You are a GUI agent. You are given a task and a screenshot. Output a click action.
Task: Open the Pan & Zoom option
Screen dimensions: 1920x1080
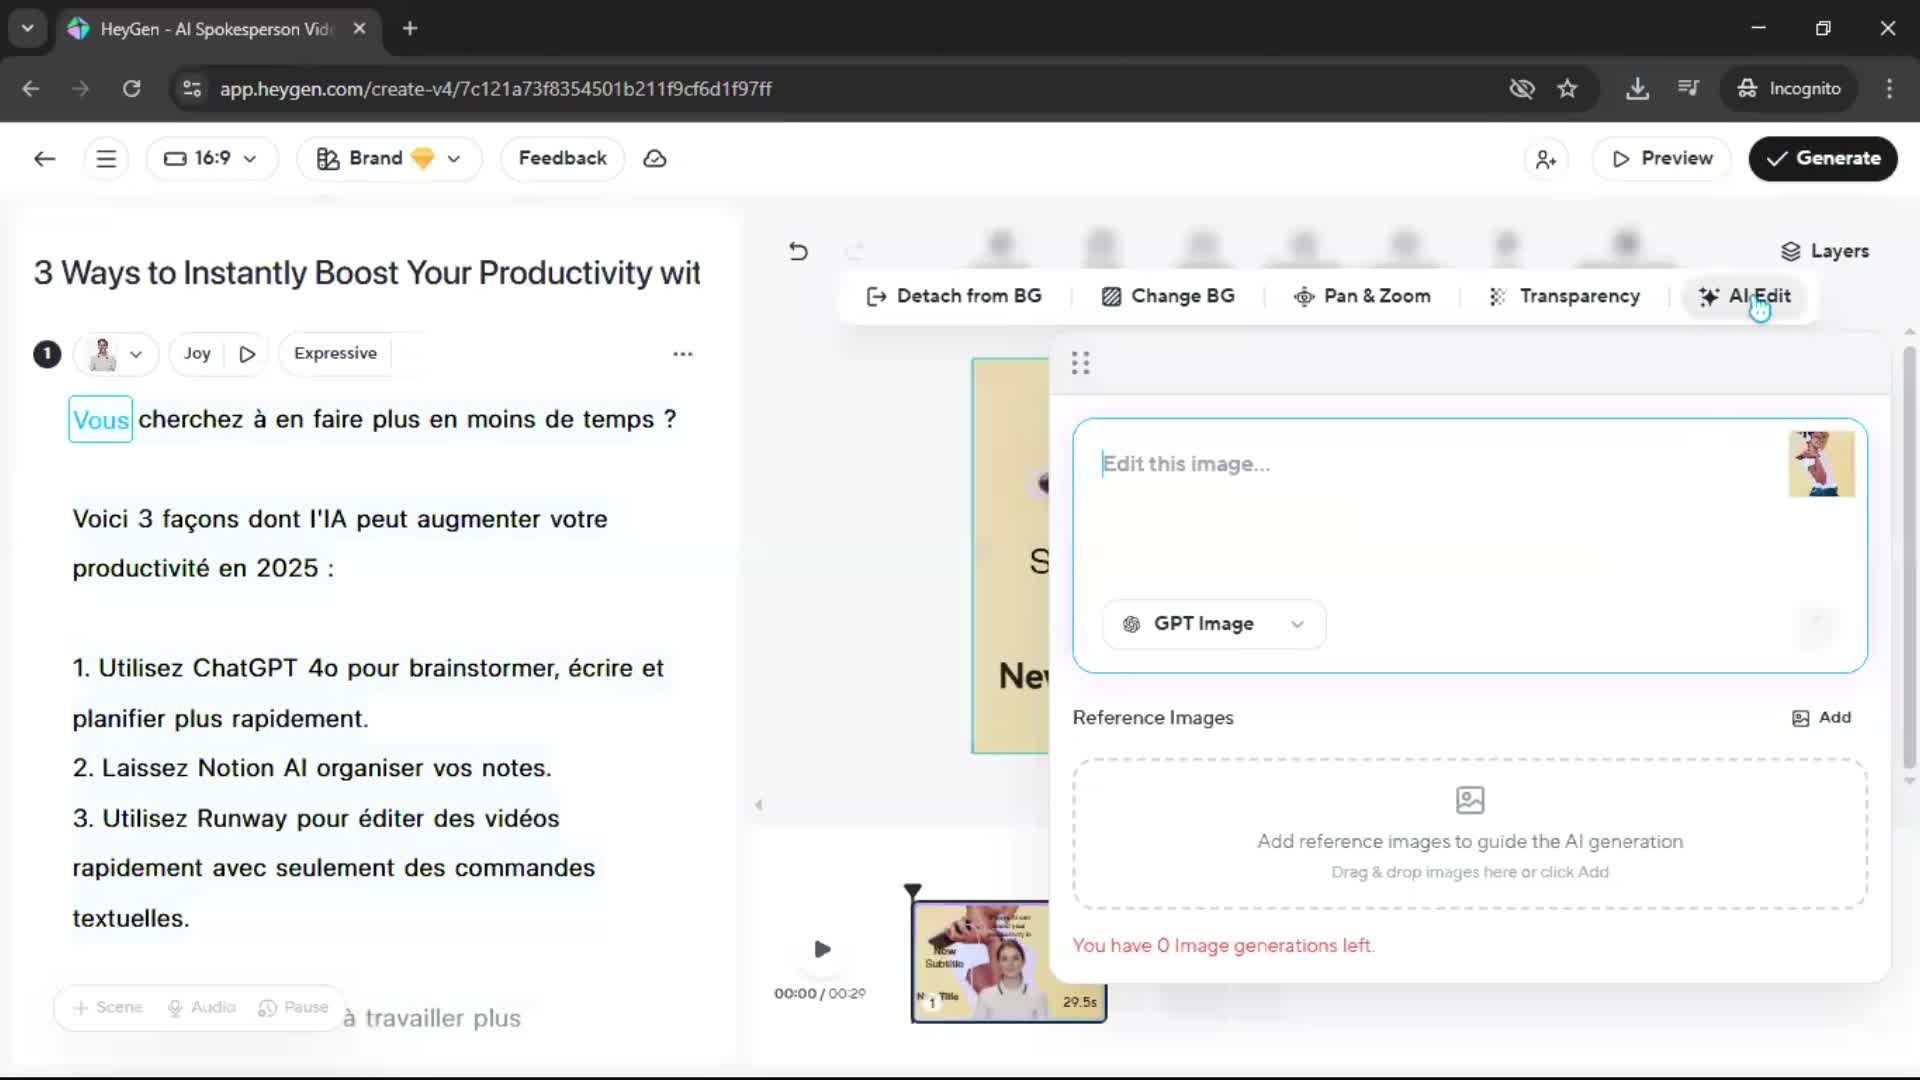(x=1362, y=296)
